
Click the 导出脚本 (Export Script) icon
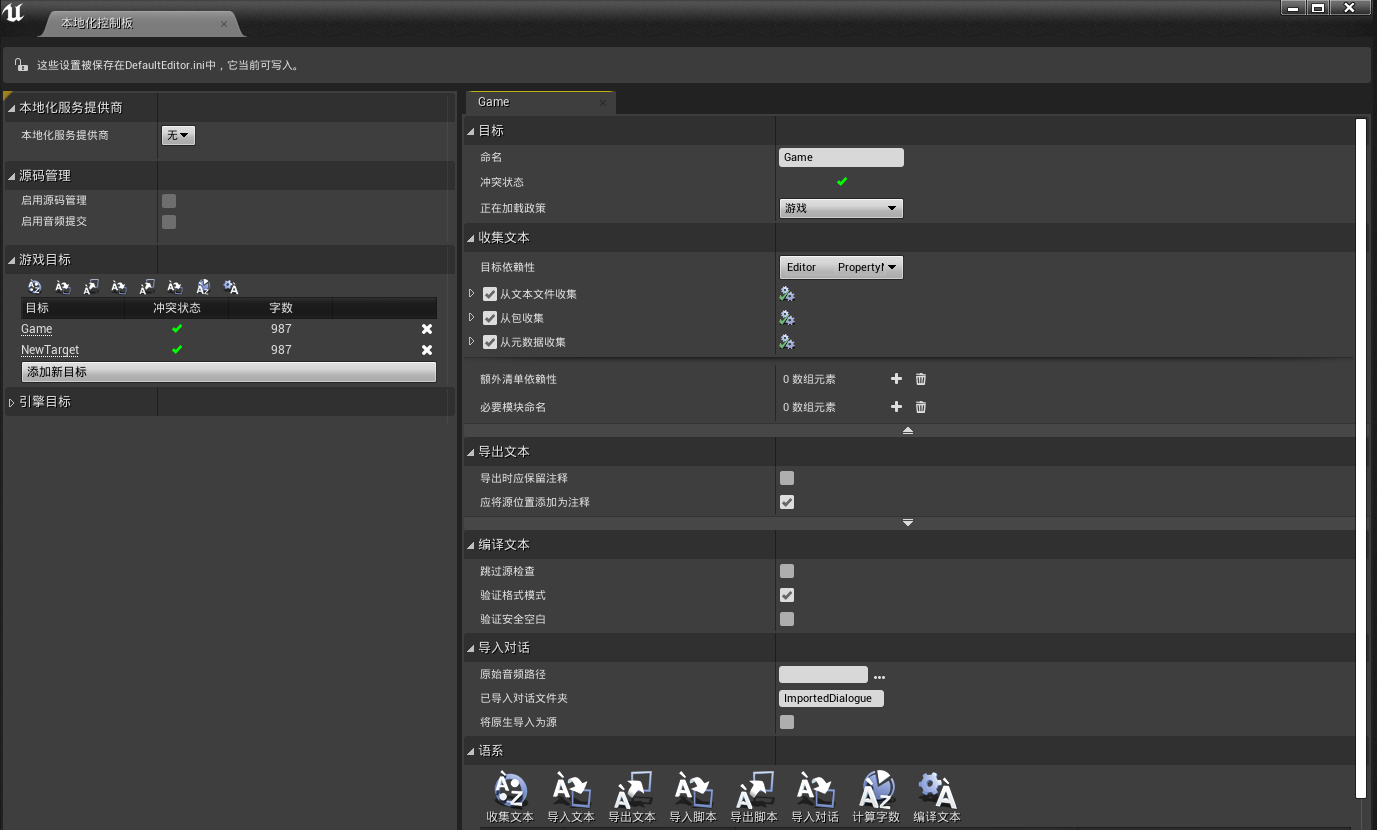[754, 790]
